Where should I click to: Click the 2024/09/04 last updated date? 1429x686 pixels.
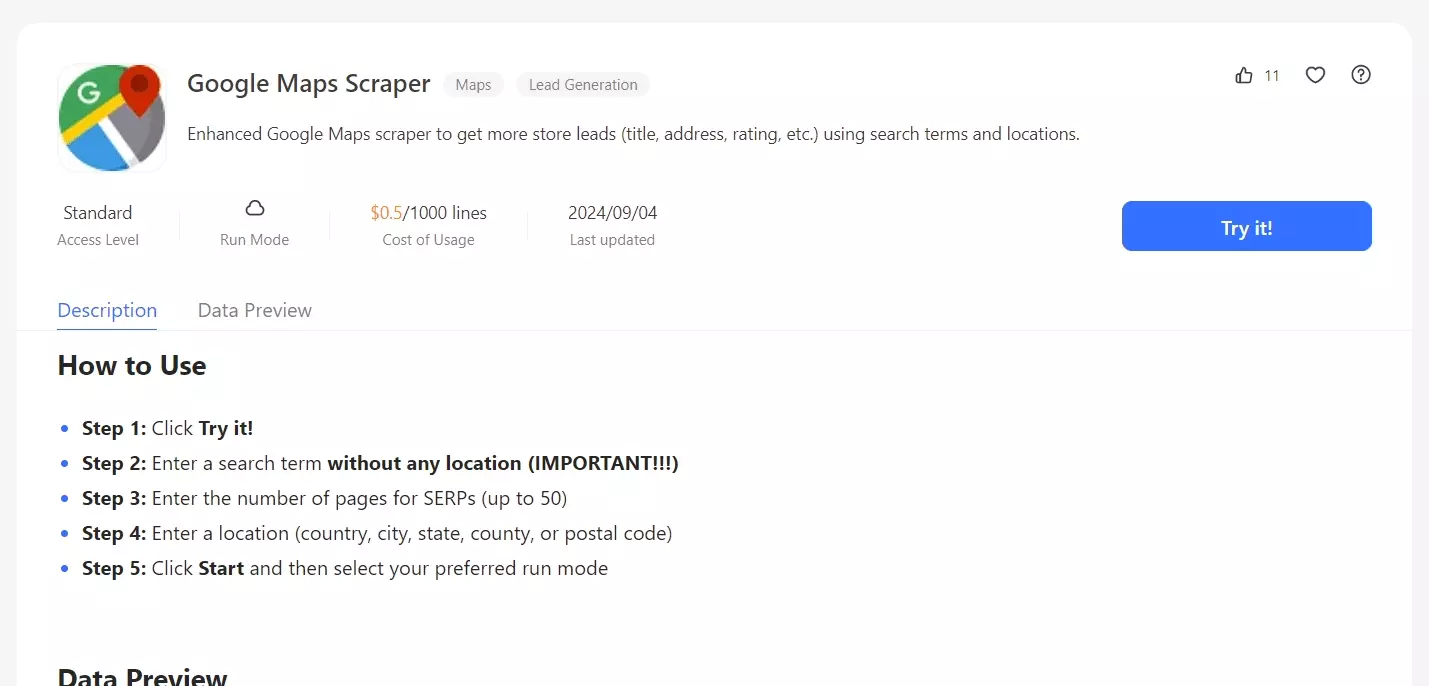pos(611,212)
